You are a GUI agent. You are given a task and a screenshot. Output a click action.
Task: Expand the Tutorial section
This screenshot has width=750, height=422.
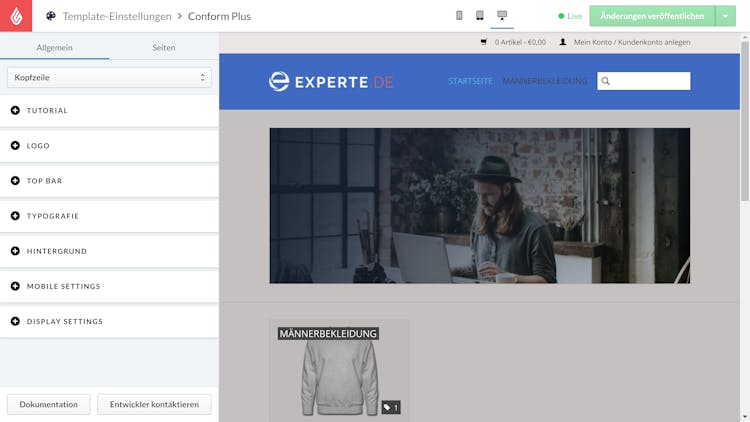(109, 111)
